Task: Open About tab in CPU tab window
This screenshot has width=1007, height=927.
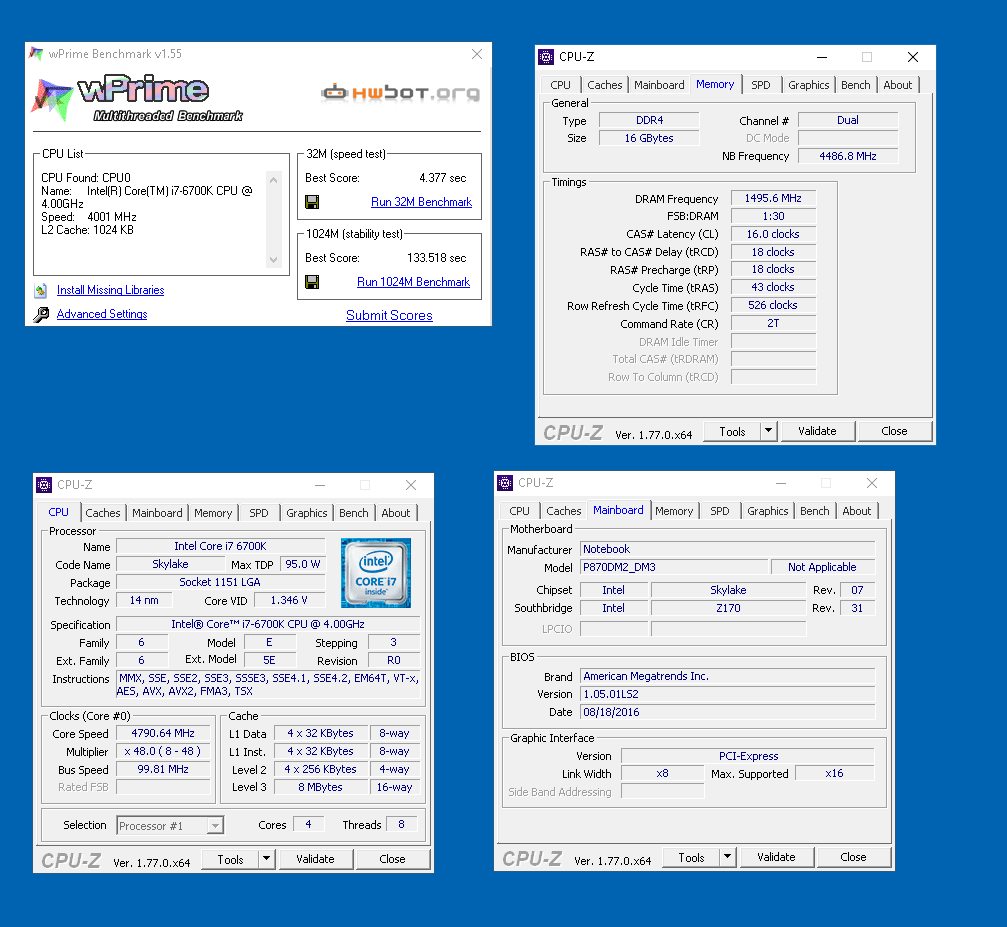Action: (396, 513)
